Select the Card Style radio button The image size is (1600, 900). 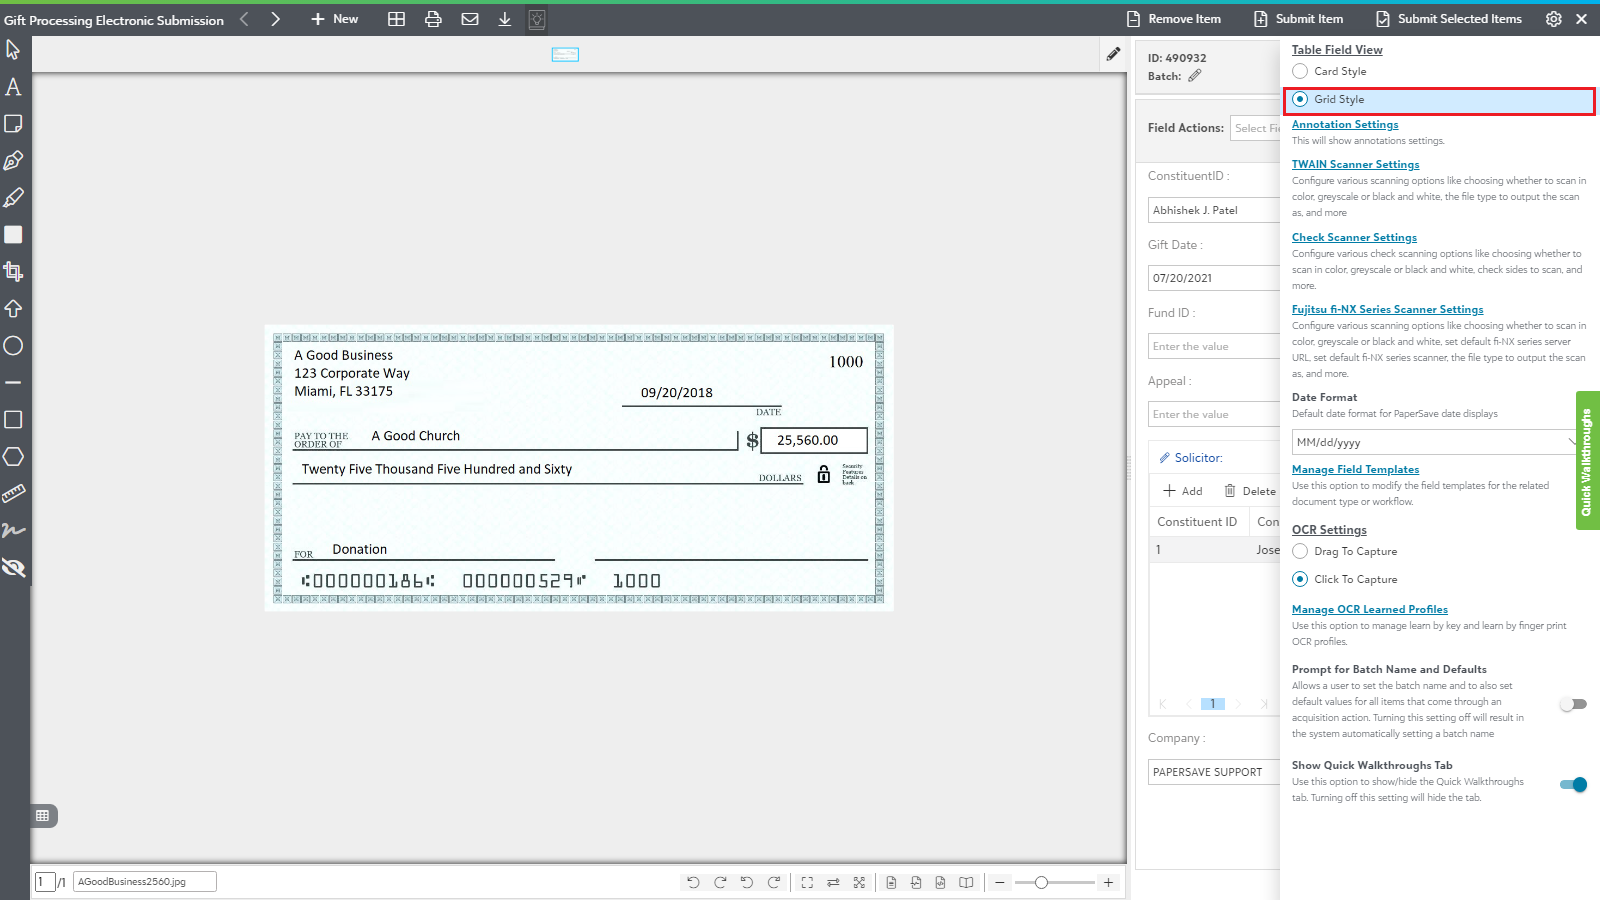[1300, 71]
